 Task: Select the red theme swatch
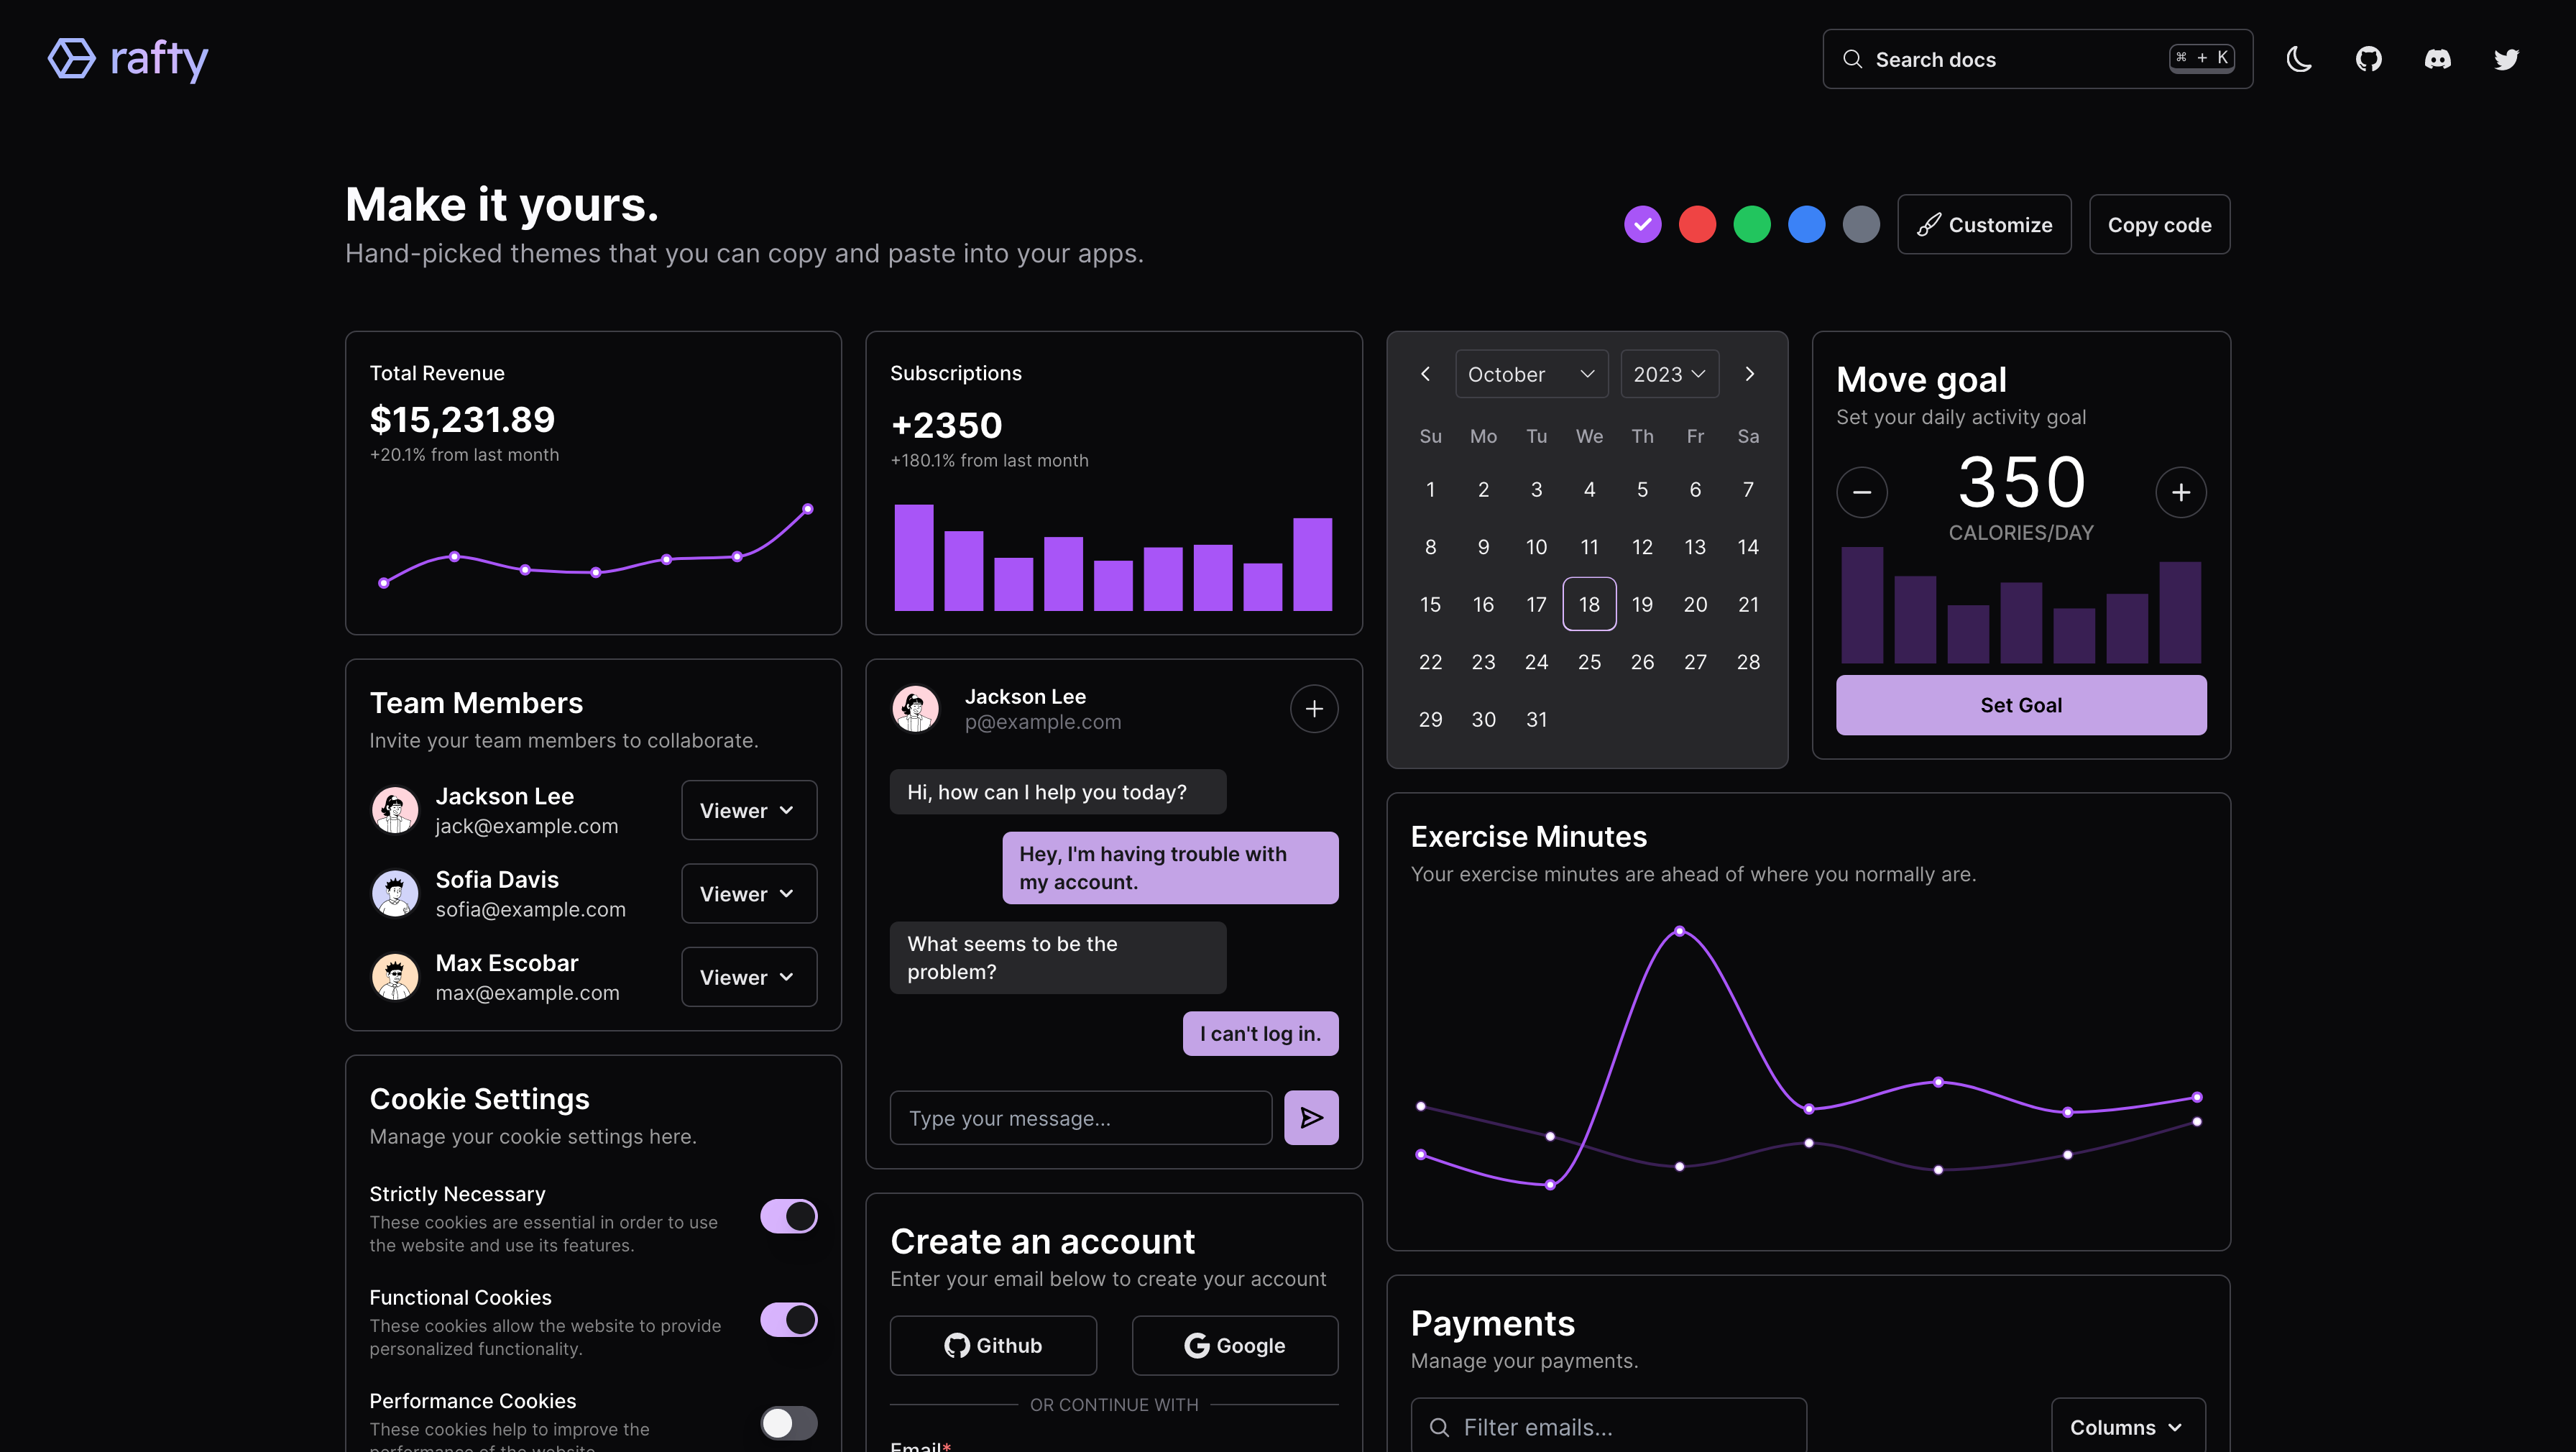pyautogui.click(x=1697, y=224)
